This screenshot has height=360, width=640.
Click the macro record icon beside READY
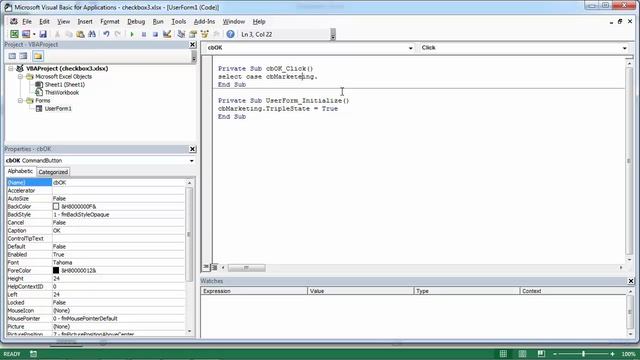coord(33,354)
